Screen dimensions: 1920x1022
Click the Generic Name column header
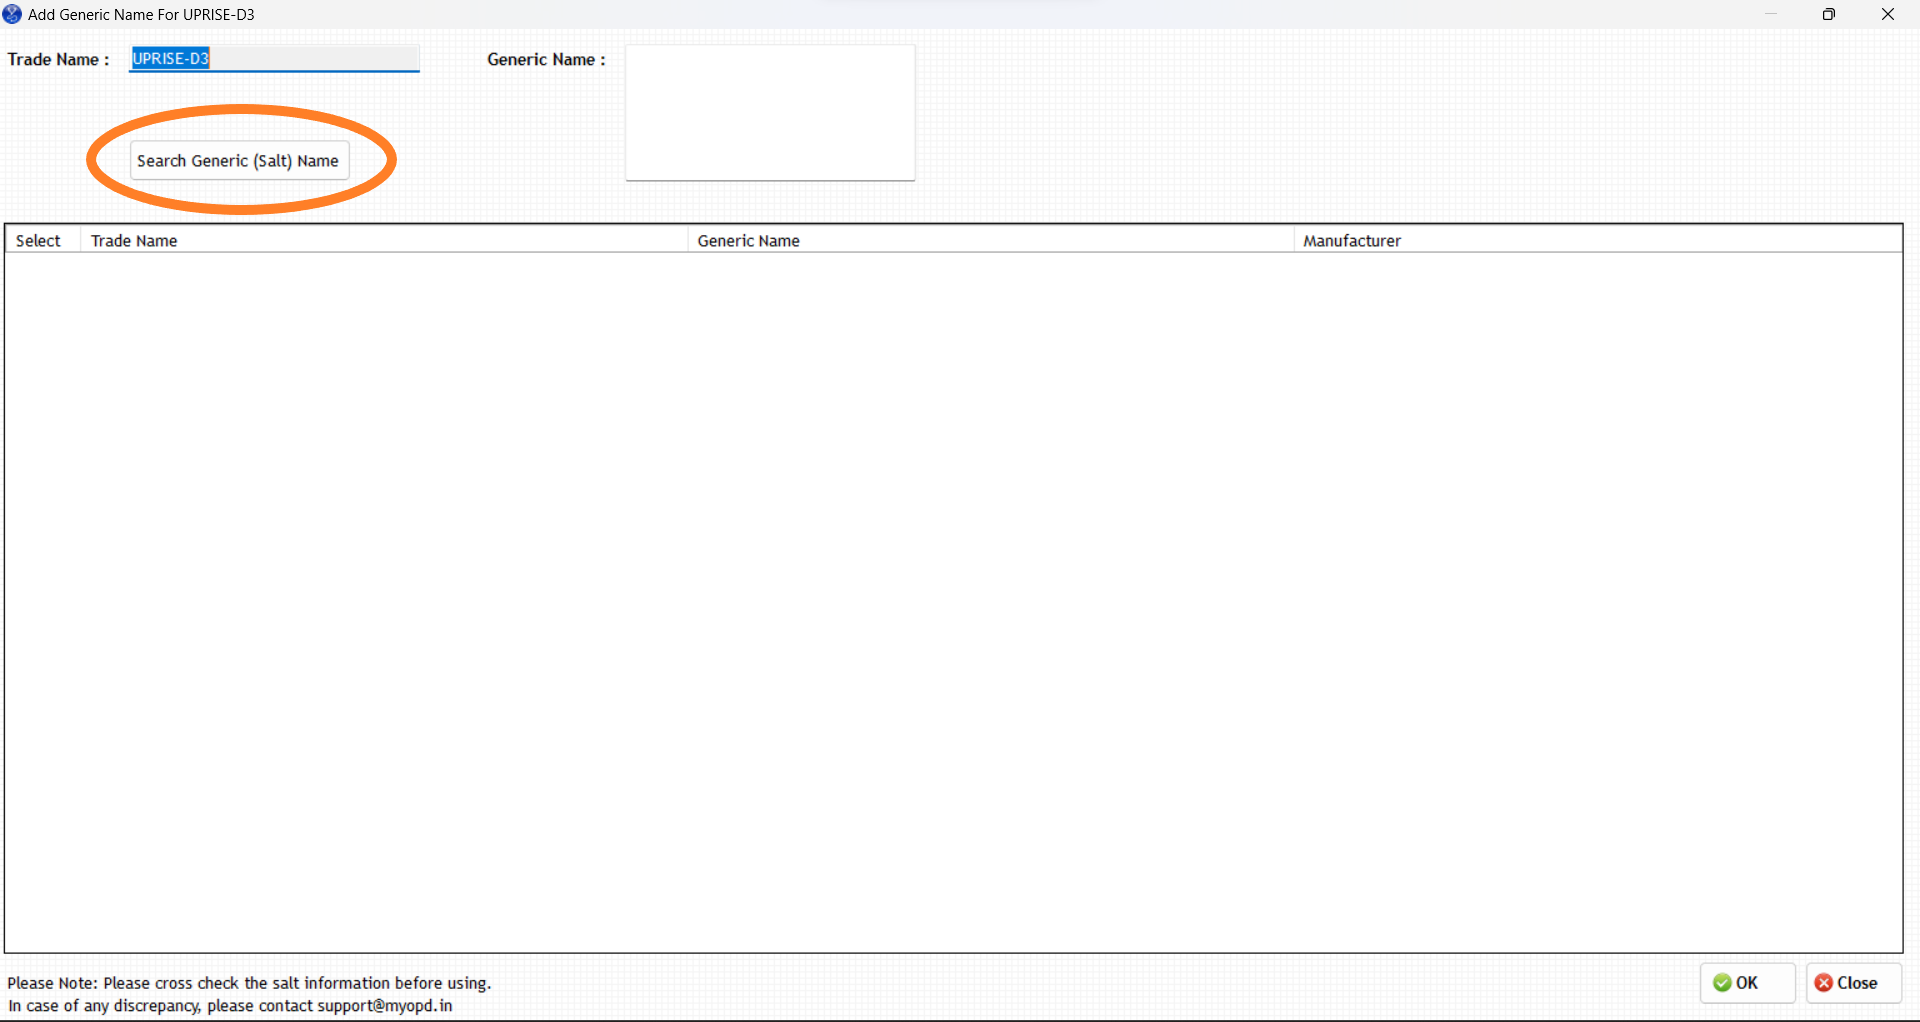click(748, 241)
